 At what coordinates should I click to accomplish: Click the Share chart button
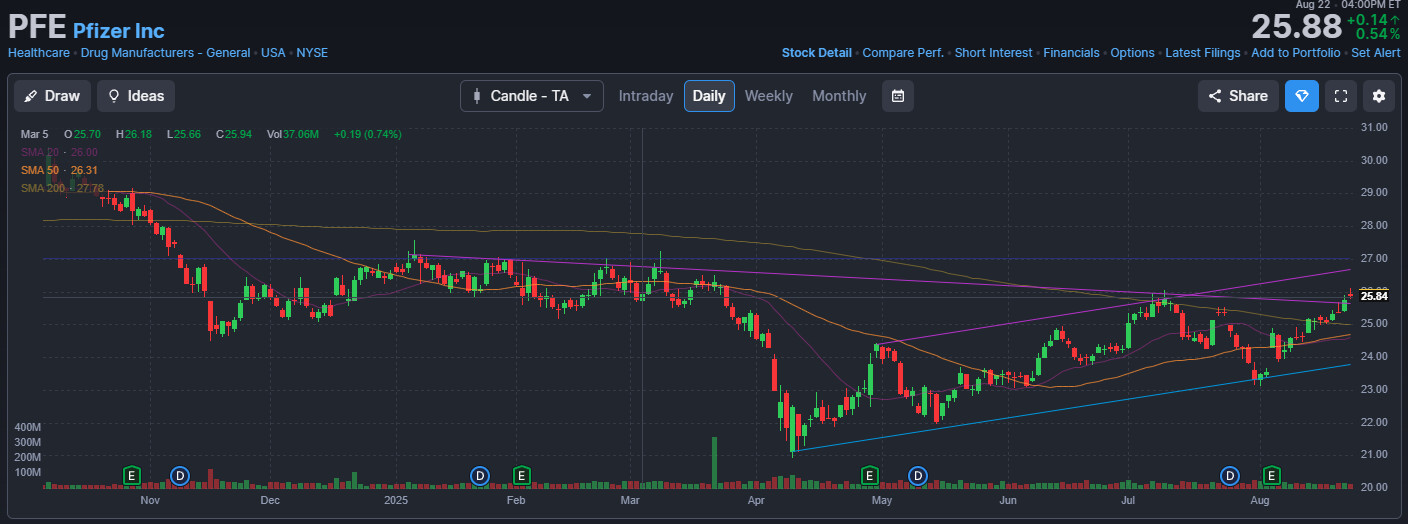(1238, 96)
